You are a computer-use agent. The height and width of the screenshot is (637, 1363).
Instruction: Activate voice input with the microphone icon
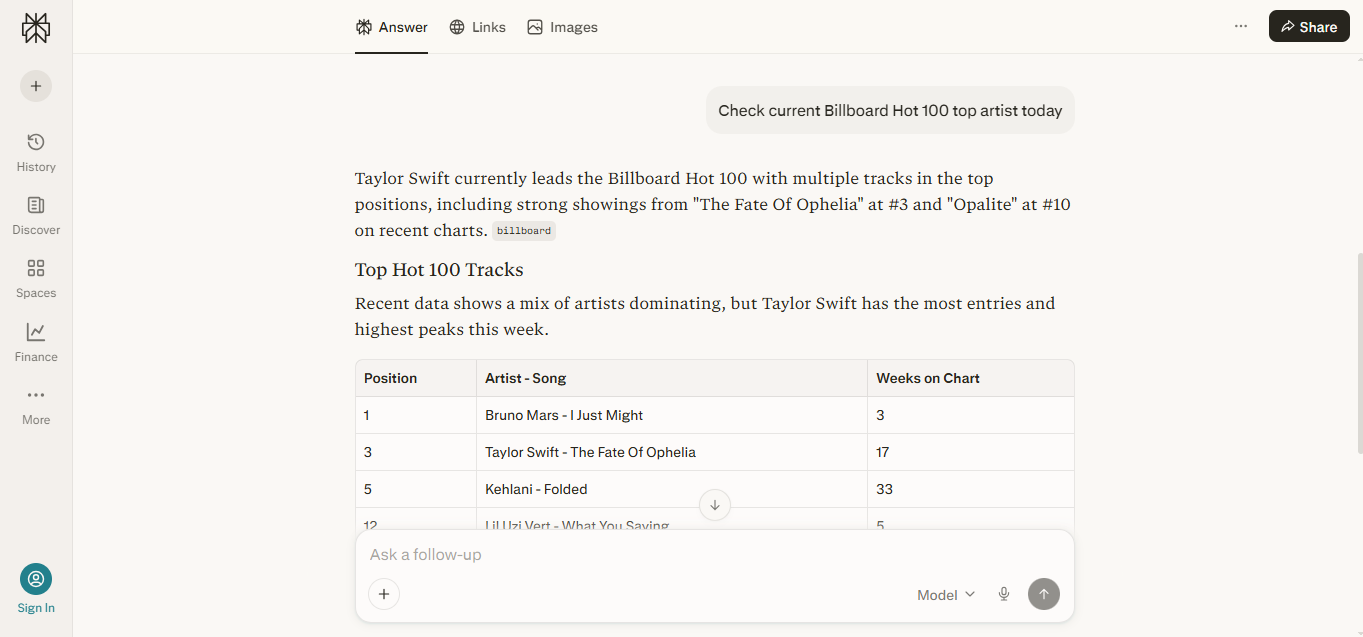pyautogui.click(x=1004, y=593)
